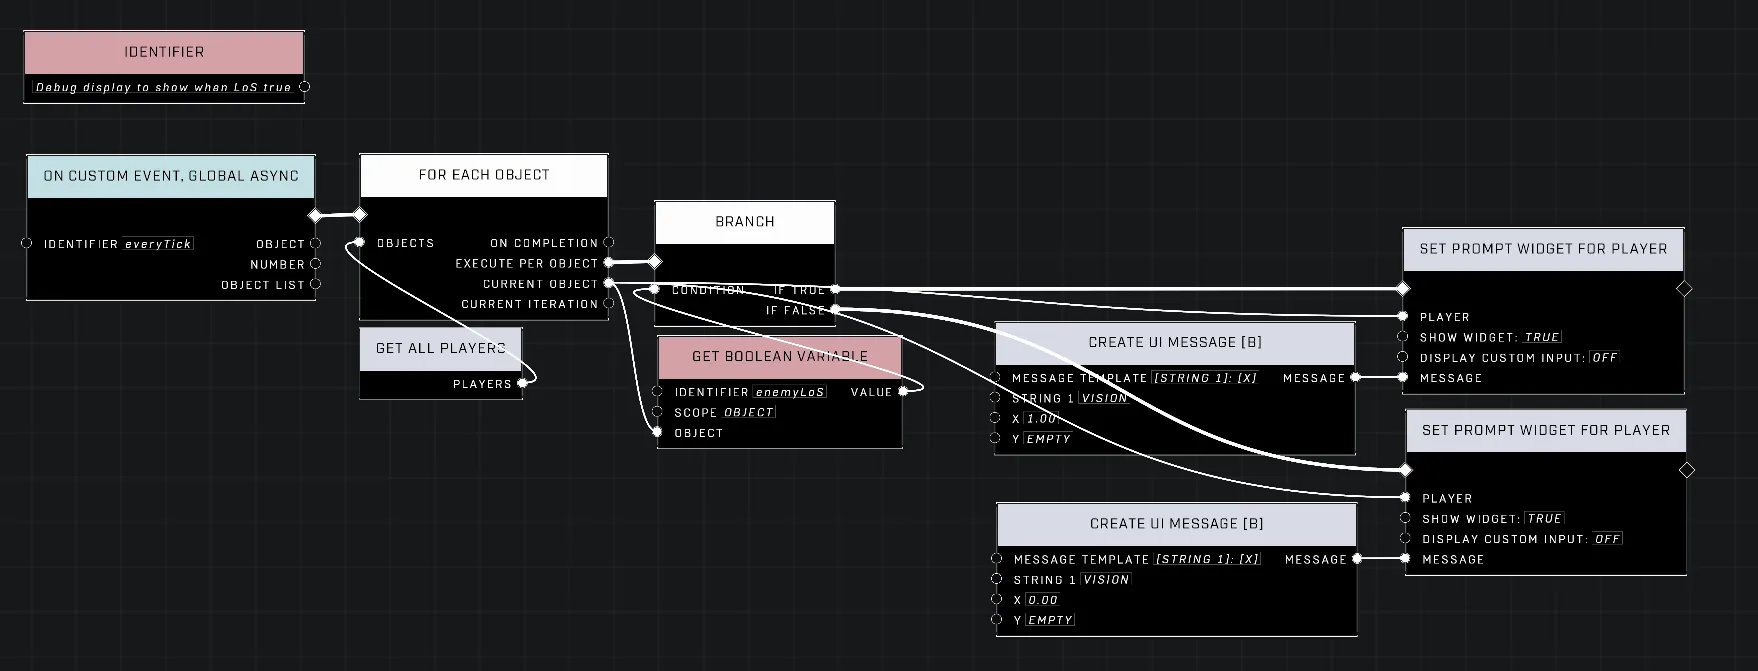Viewport: 1758px width, 671px height.
Task: Select the FOR EACH OBJECT node header
Action: (484, 175)
